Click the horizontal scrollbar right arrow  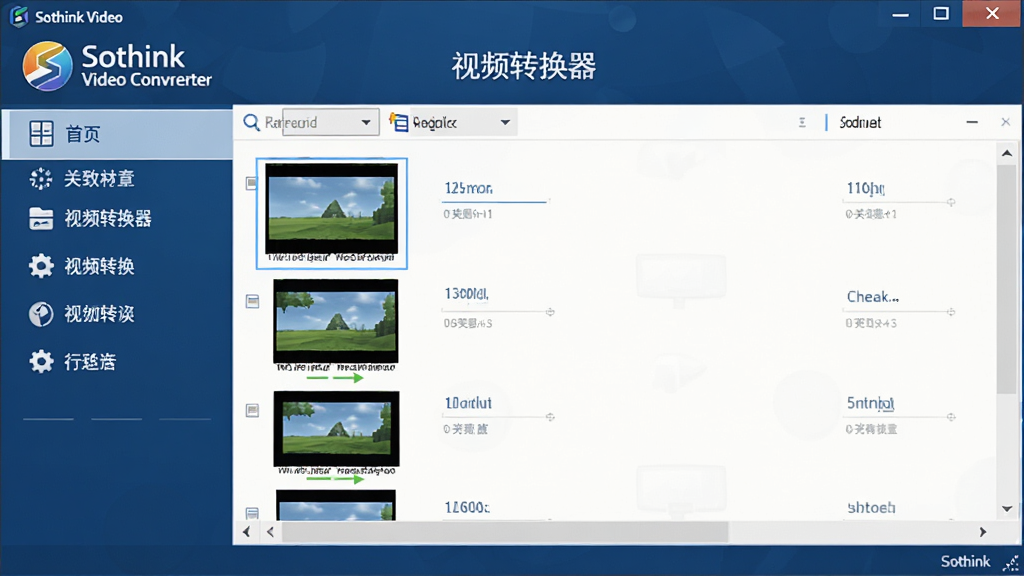pos(983,532)
